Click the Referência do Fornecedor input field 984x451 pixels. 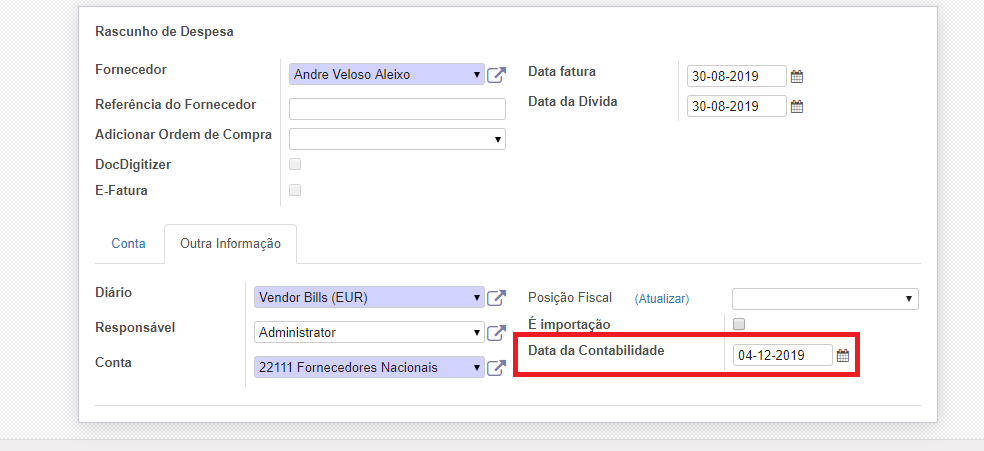click(x=397, y=109)
